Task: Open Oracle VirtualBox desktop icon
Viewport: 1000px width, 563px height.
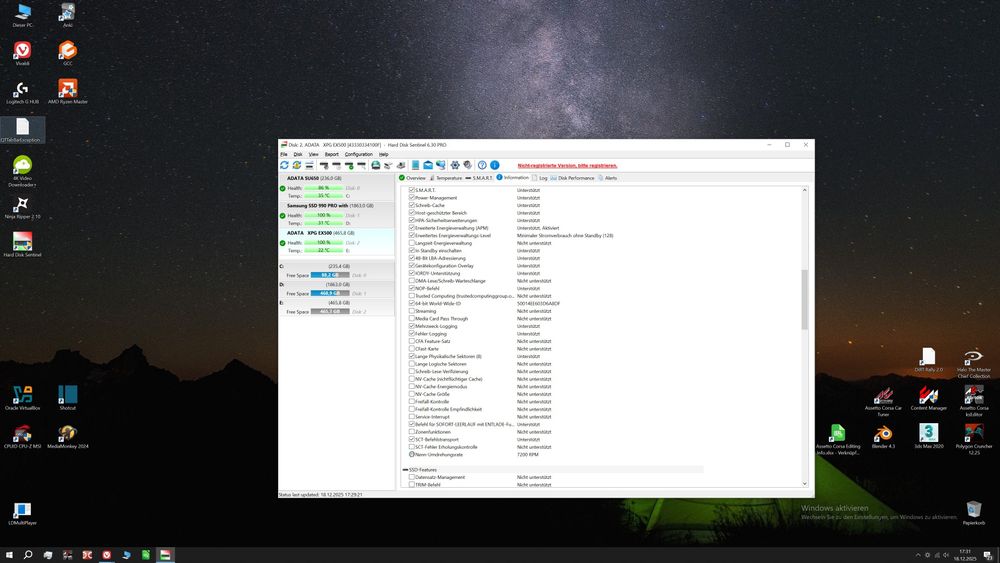Action: coord(22,398)
